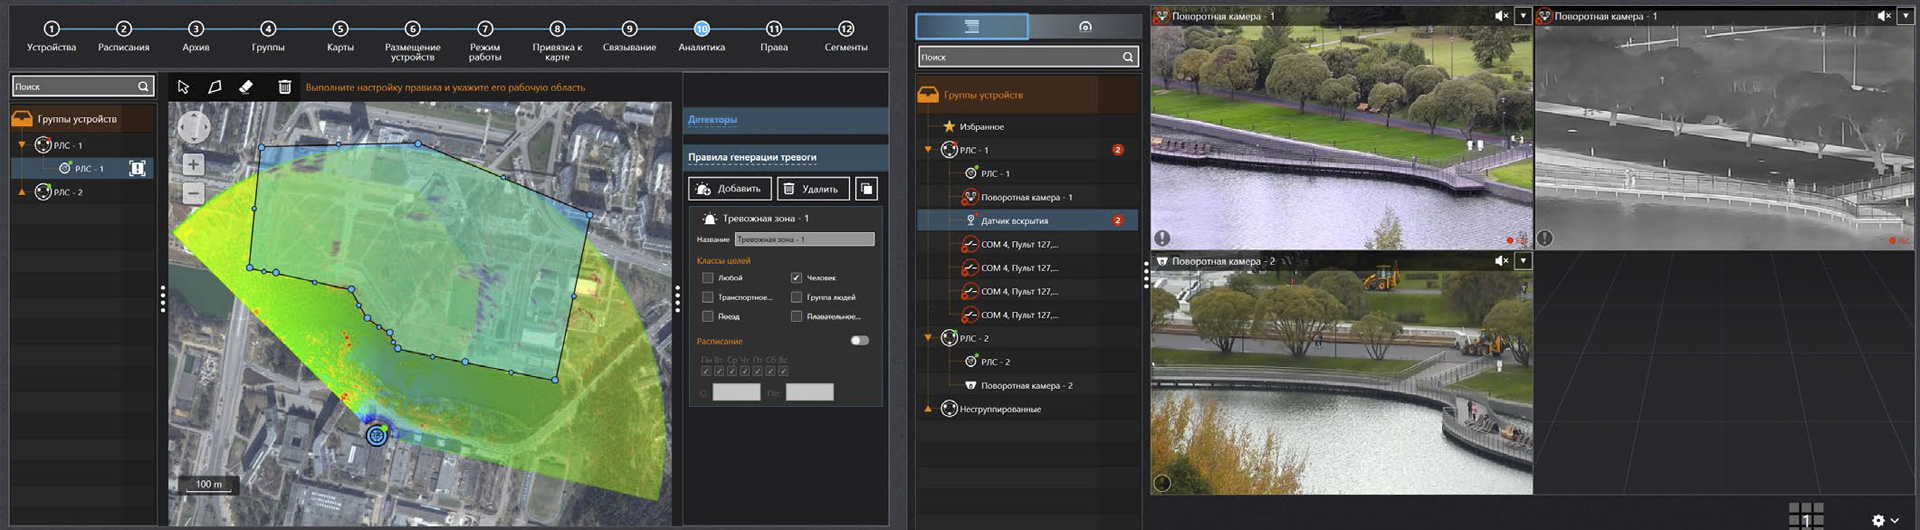The width and height of the screenshot is (1920, 530).
Task: Click the Название zone name field
Action: [x=804, y=240]
